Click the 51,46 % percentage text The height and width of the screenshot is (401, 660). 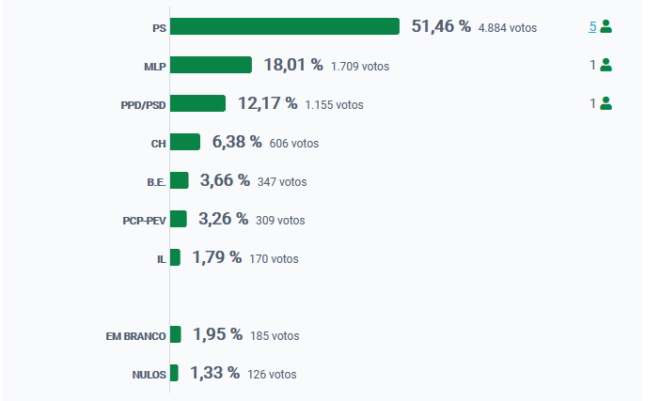pyautogui.click(x=441, y=27)
